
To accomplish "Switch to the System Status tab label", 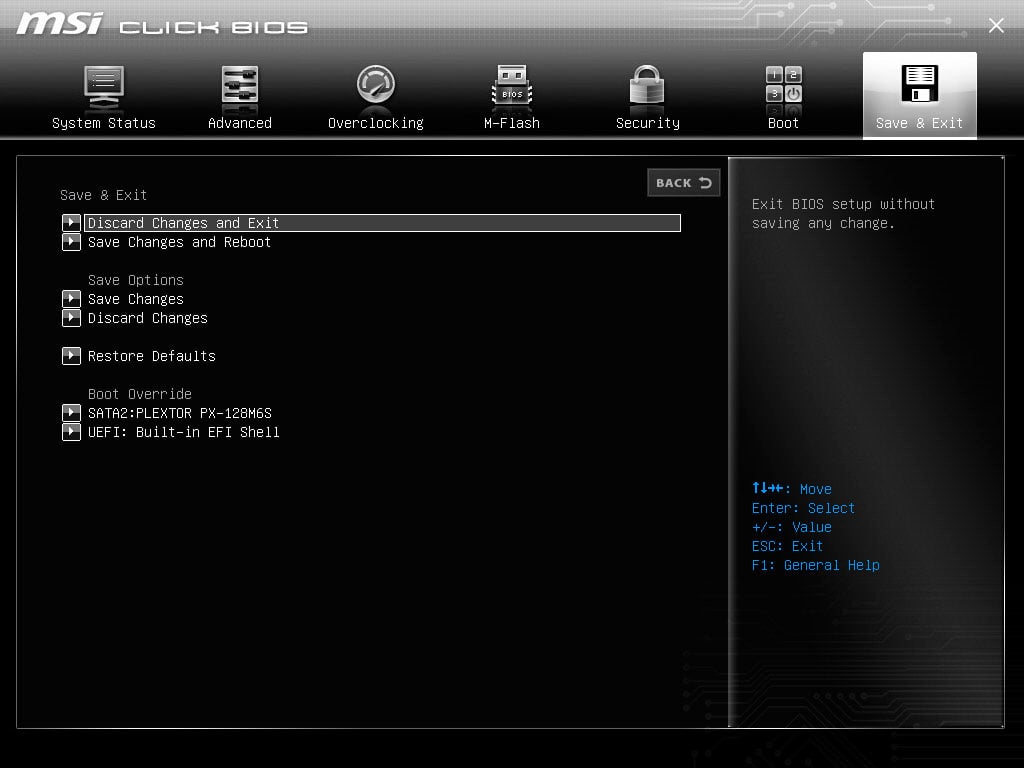I will [104, 123].
